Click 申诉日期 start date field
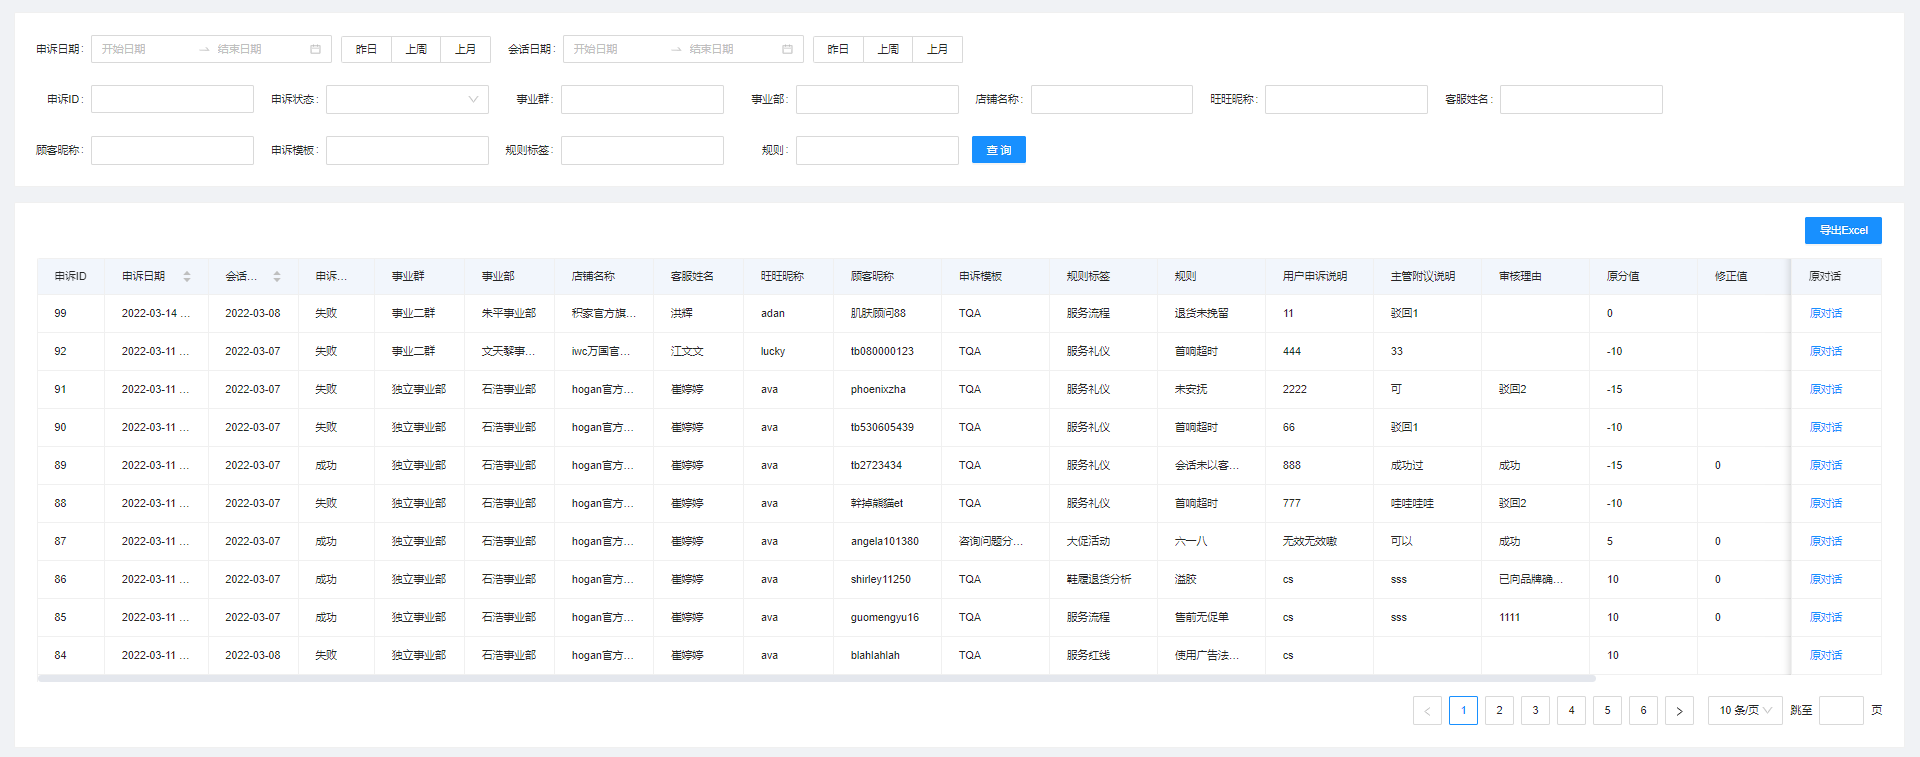Viewport: 1920px width, 757px height. tap(145, 49)
